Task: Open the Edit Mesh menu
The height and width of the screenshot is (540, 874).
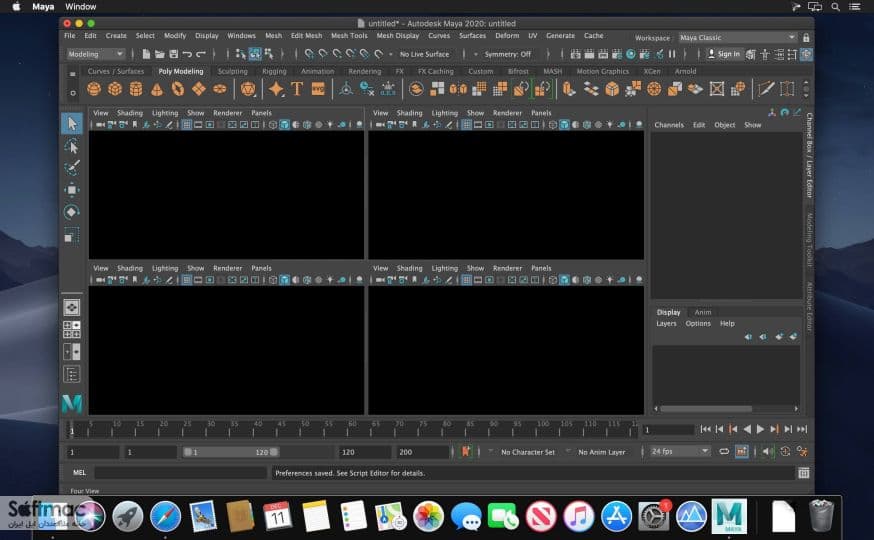Action: coord(306,36)
